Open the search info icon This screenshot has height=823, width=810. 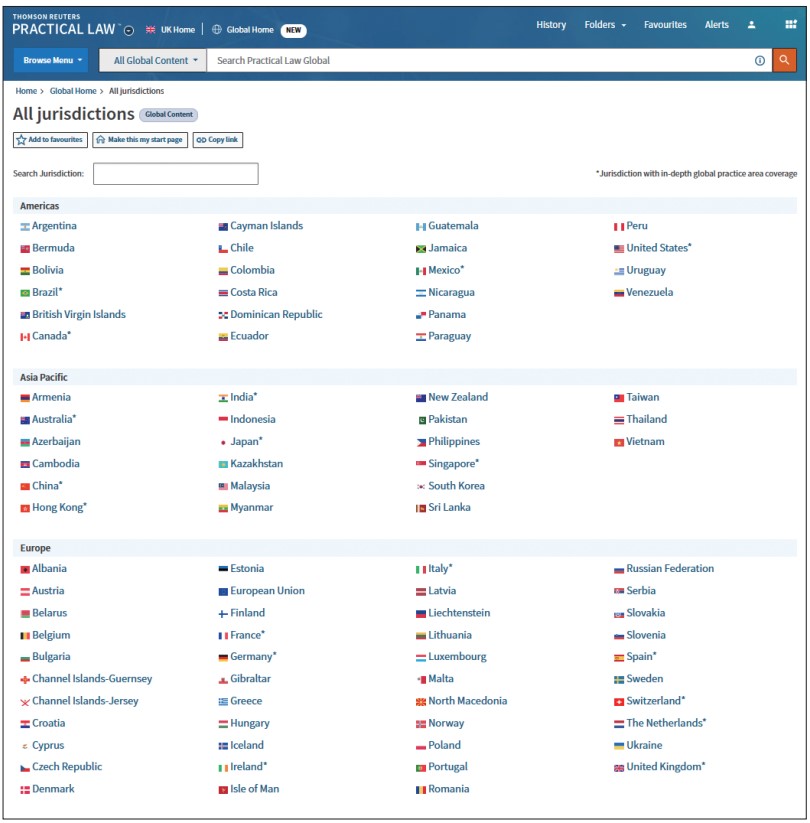pos(759,61)
